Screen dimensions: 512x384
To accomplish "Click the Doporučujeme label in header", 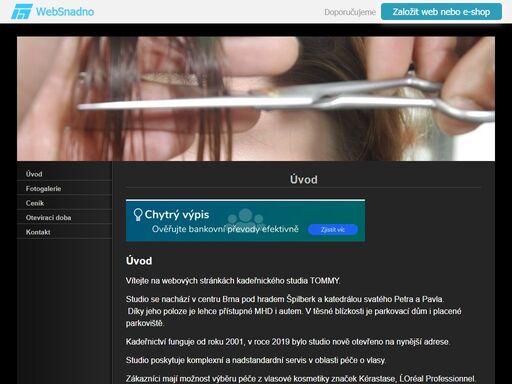I will (x=350, y=12).
